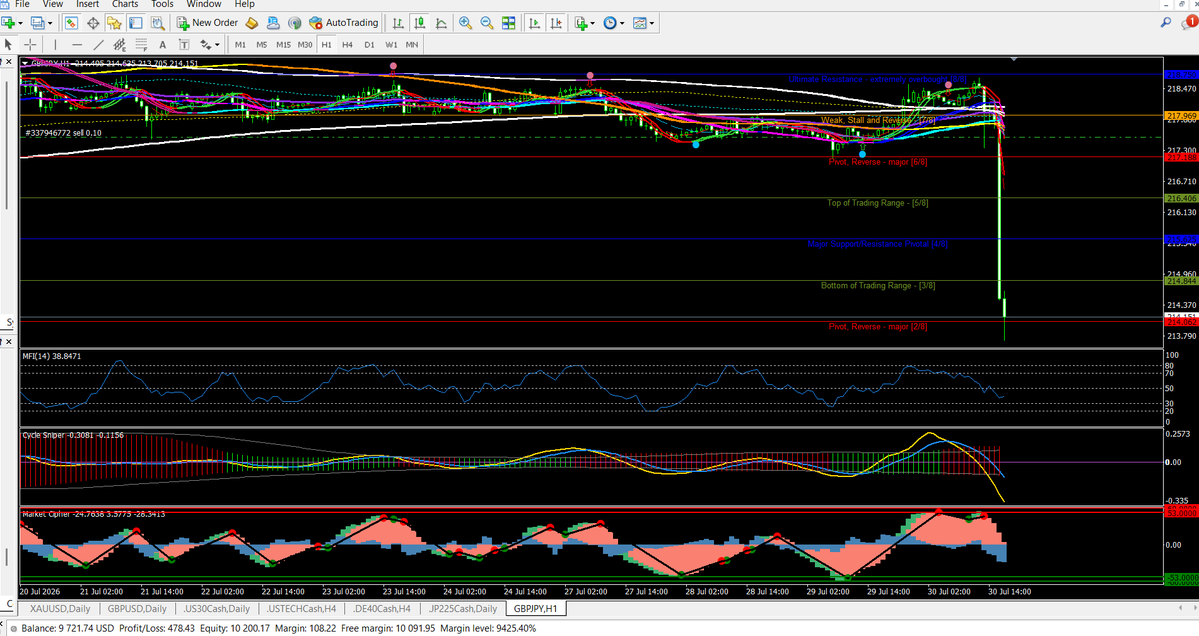1199x636 pixels.
Task: Switch chart to candlesticks
Action: point(419,23)
